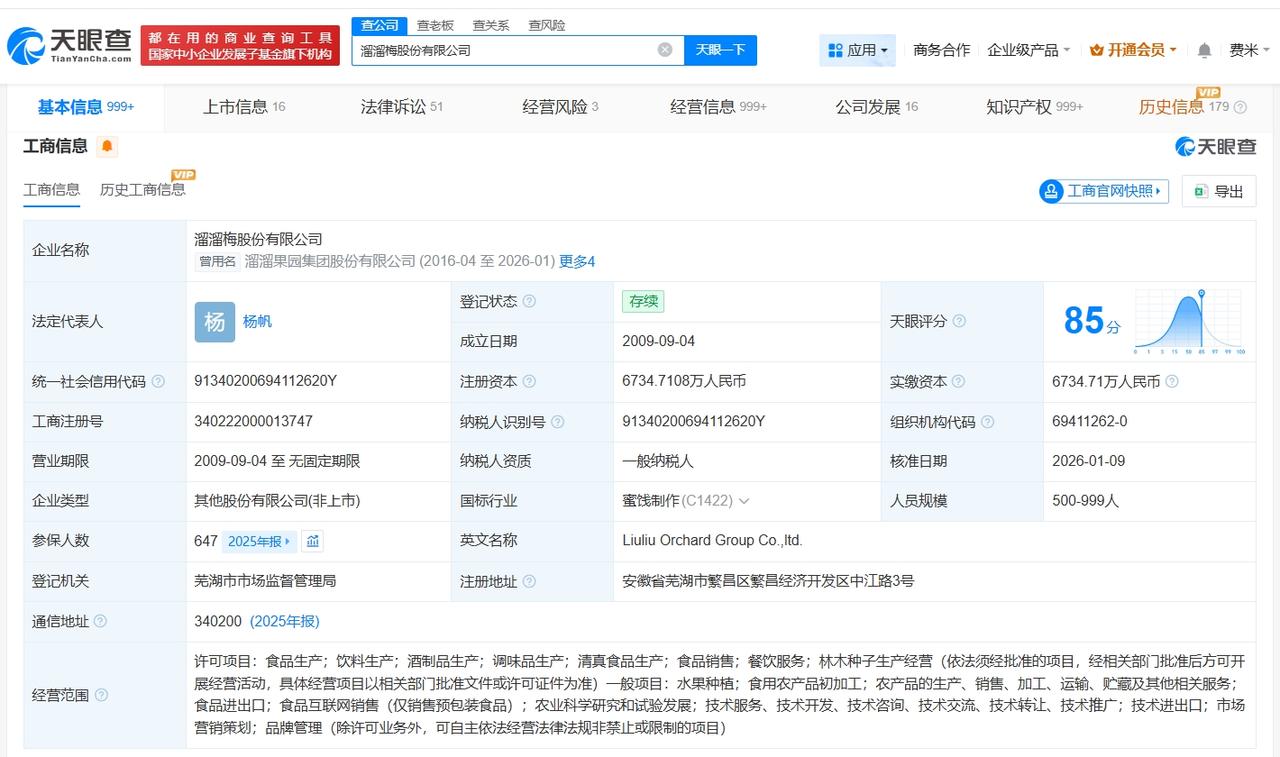Select the 查公司 search mode tab
The width and height of the screenshot is (1280, 757).
(379, 25)
